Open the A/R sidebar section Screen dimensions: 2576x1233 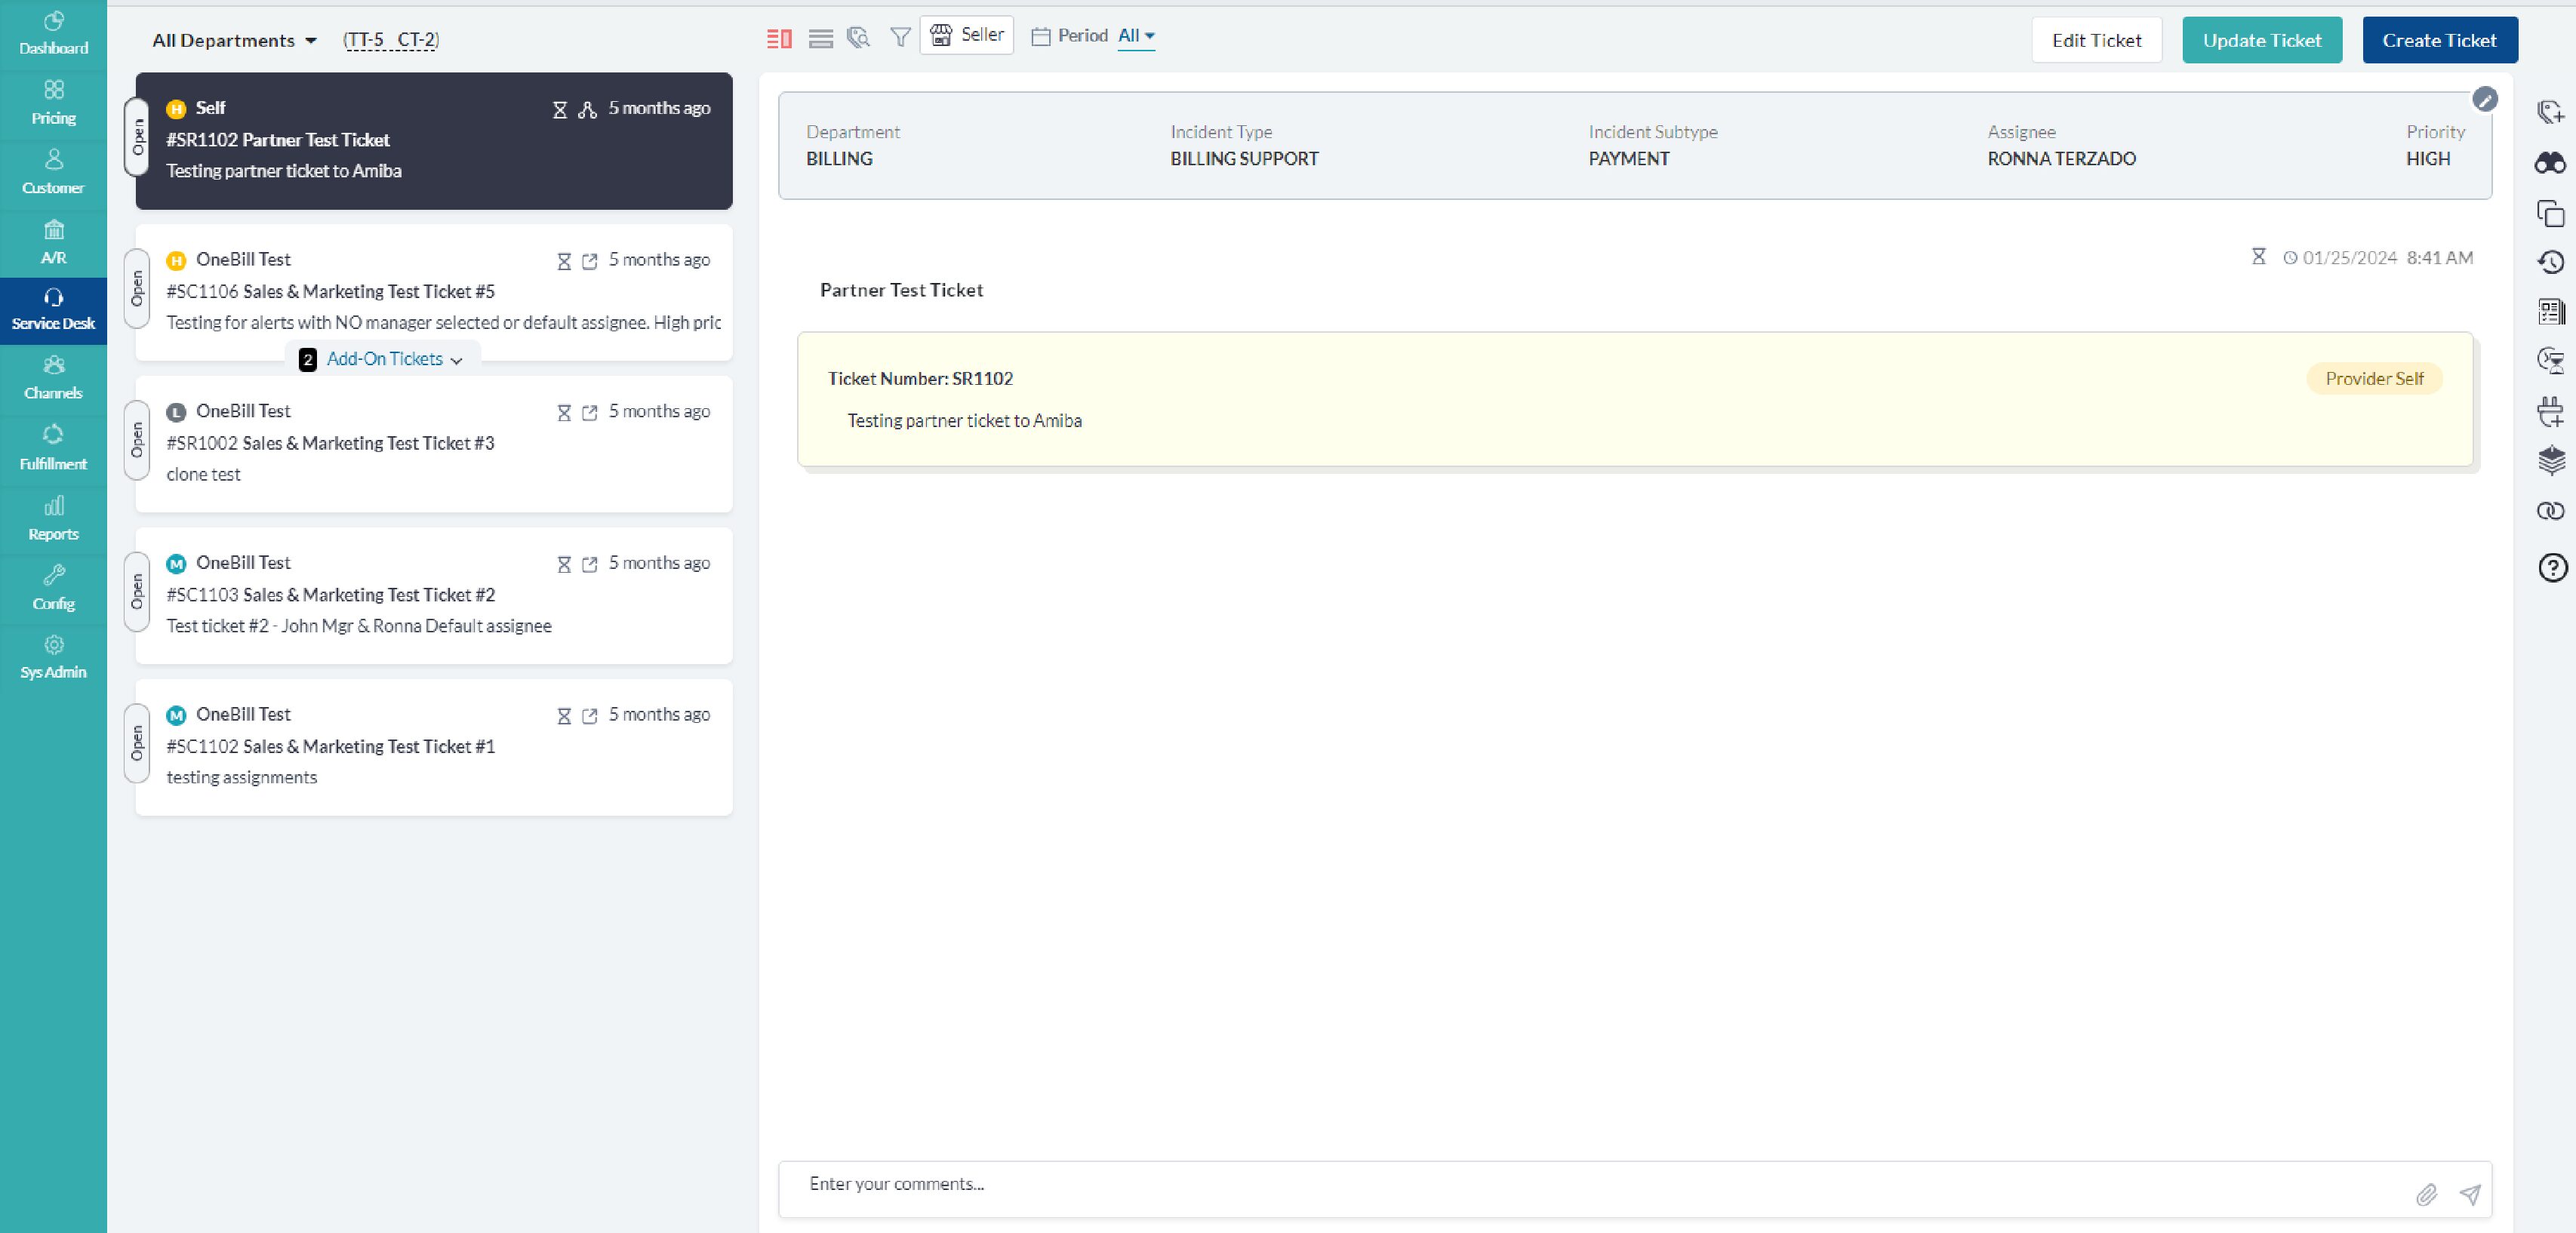[x=53, y=243]
